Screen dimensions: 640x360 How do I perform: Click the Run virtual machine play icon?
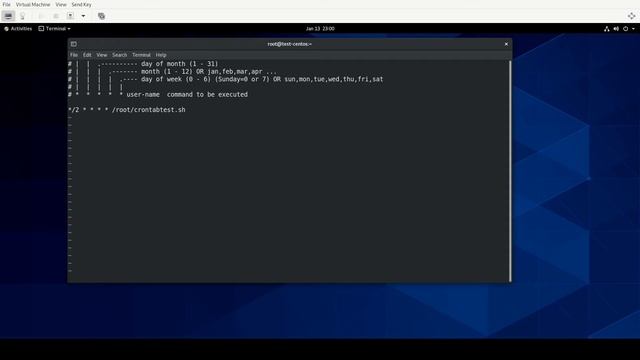tap(42, 16)
